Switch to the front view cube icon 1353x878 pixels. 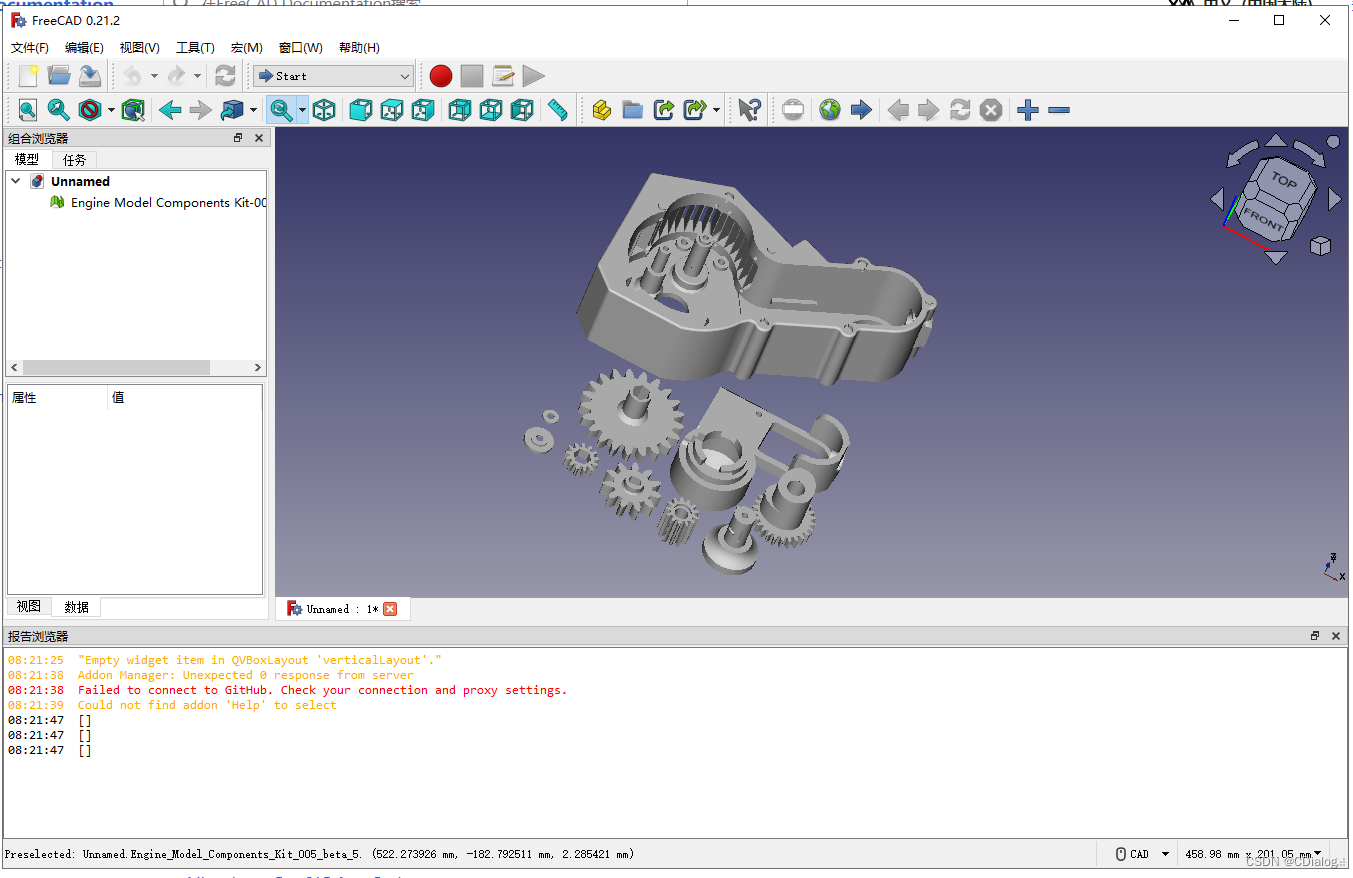tap(361, 110)
